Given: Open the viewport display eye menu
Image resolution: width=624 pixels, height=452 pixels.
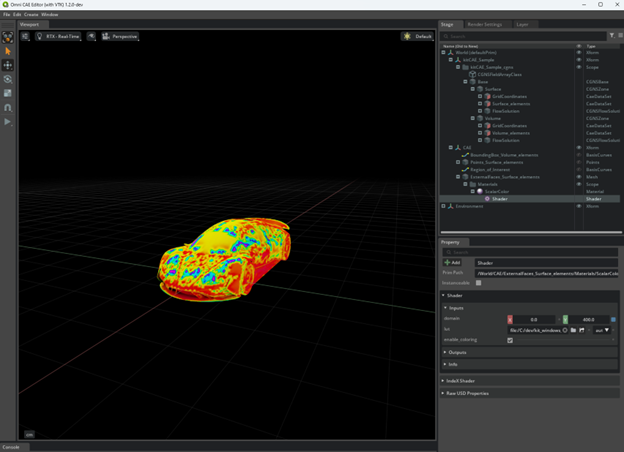Looking at the screenshot, I should click(x=92, y=36).
